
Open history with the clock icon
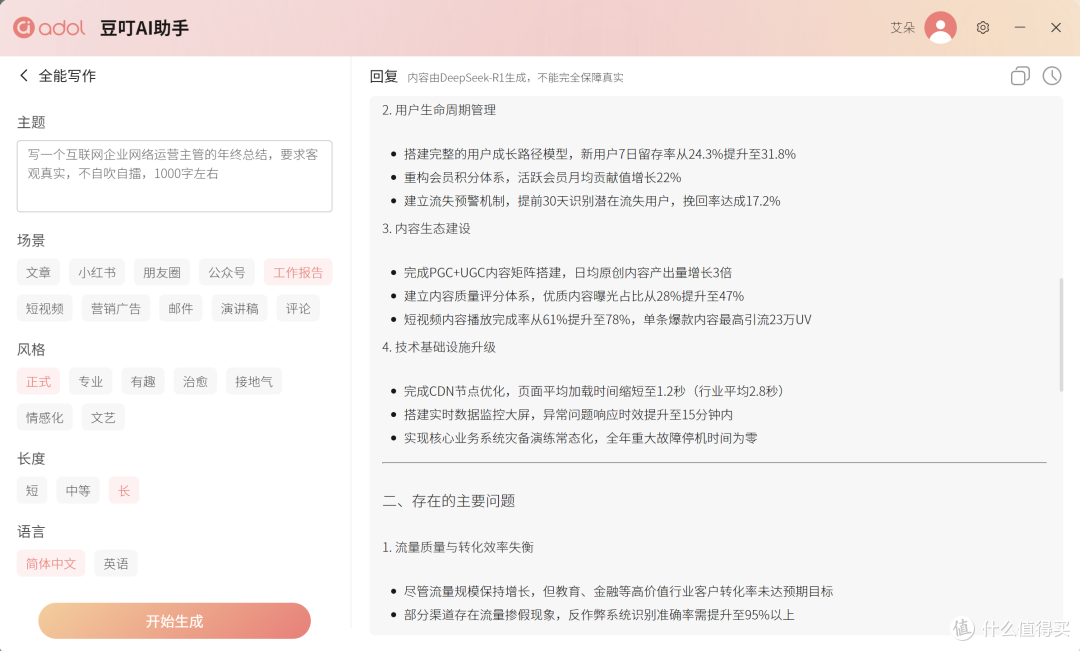click(x=1052, y=76)
